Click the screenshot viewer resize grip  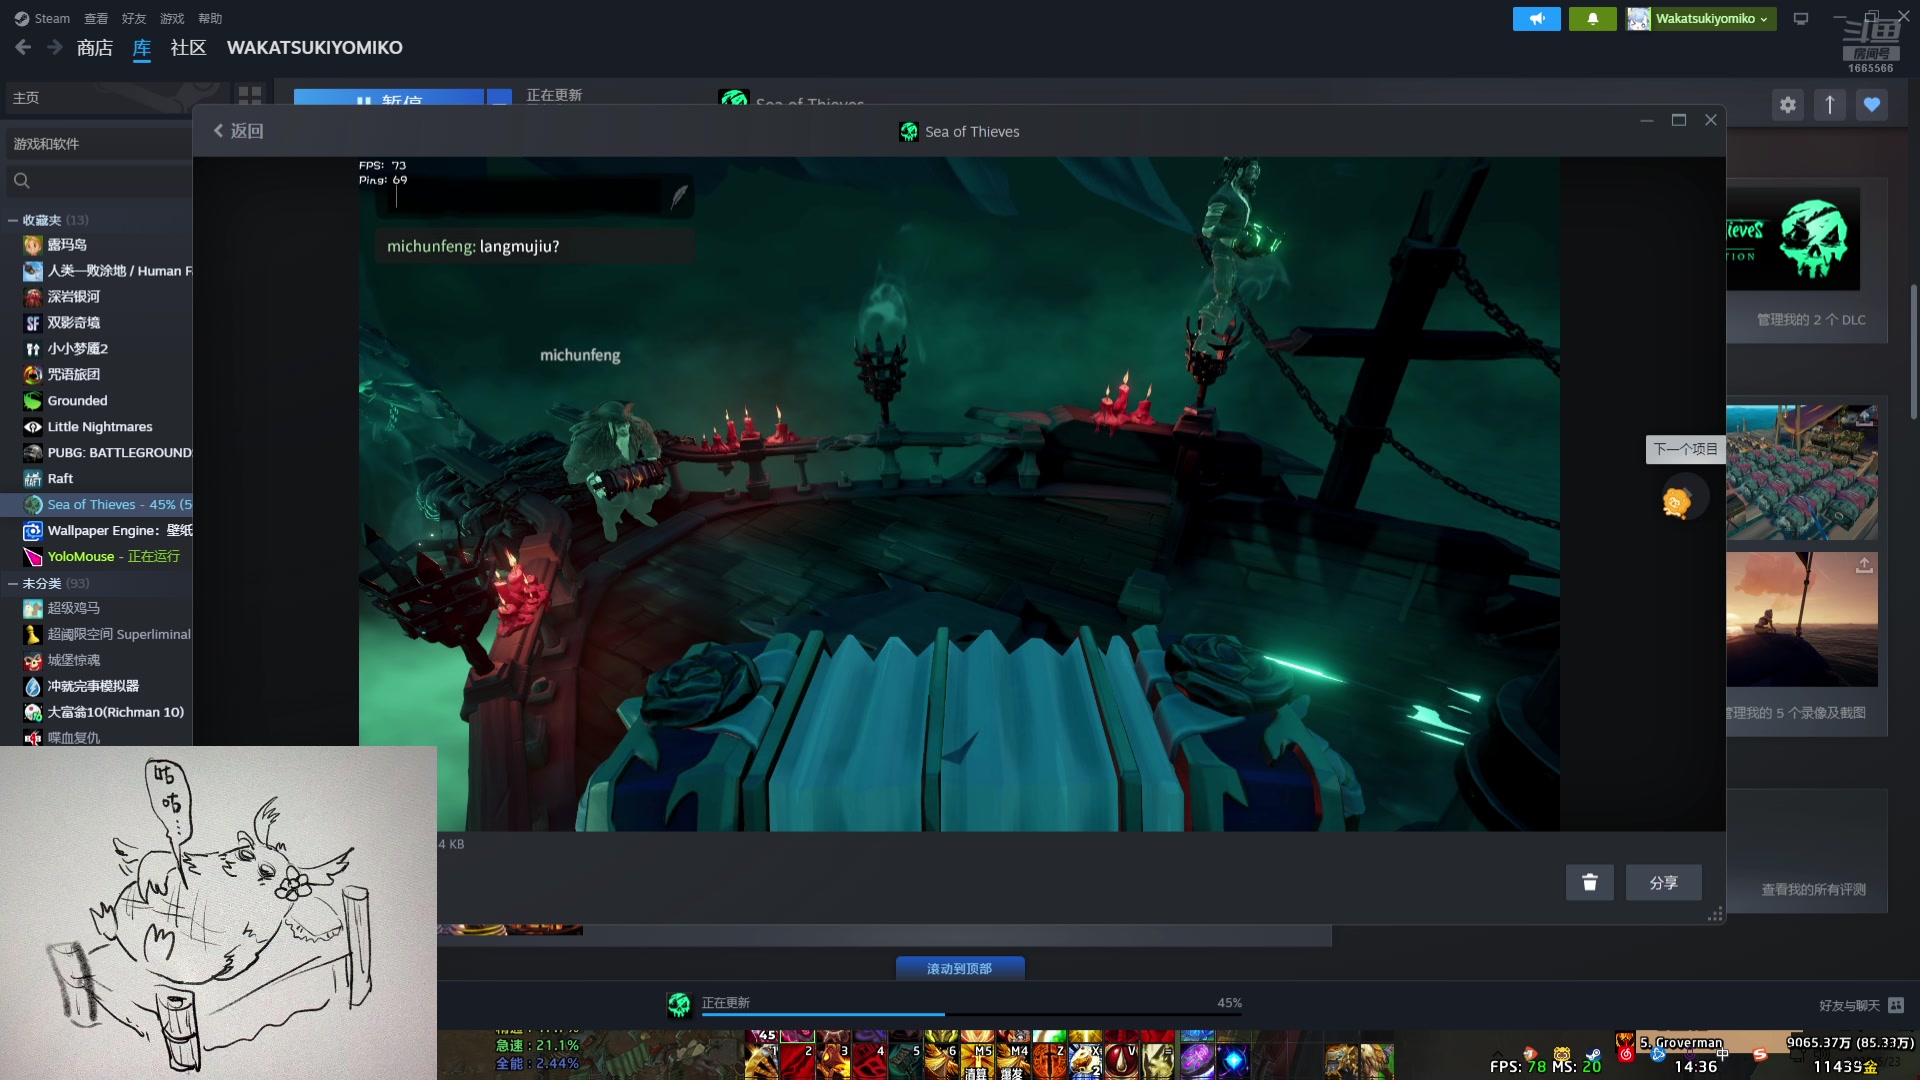point(1715,914)
